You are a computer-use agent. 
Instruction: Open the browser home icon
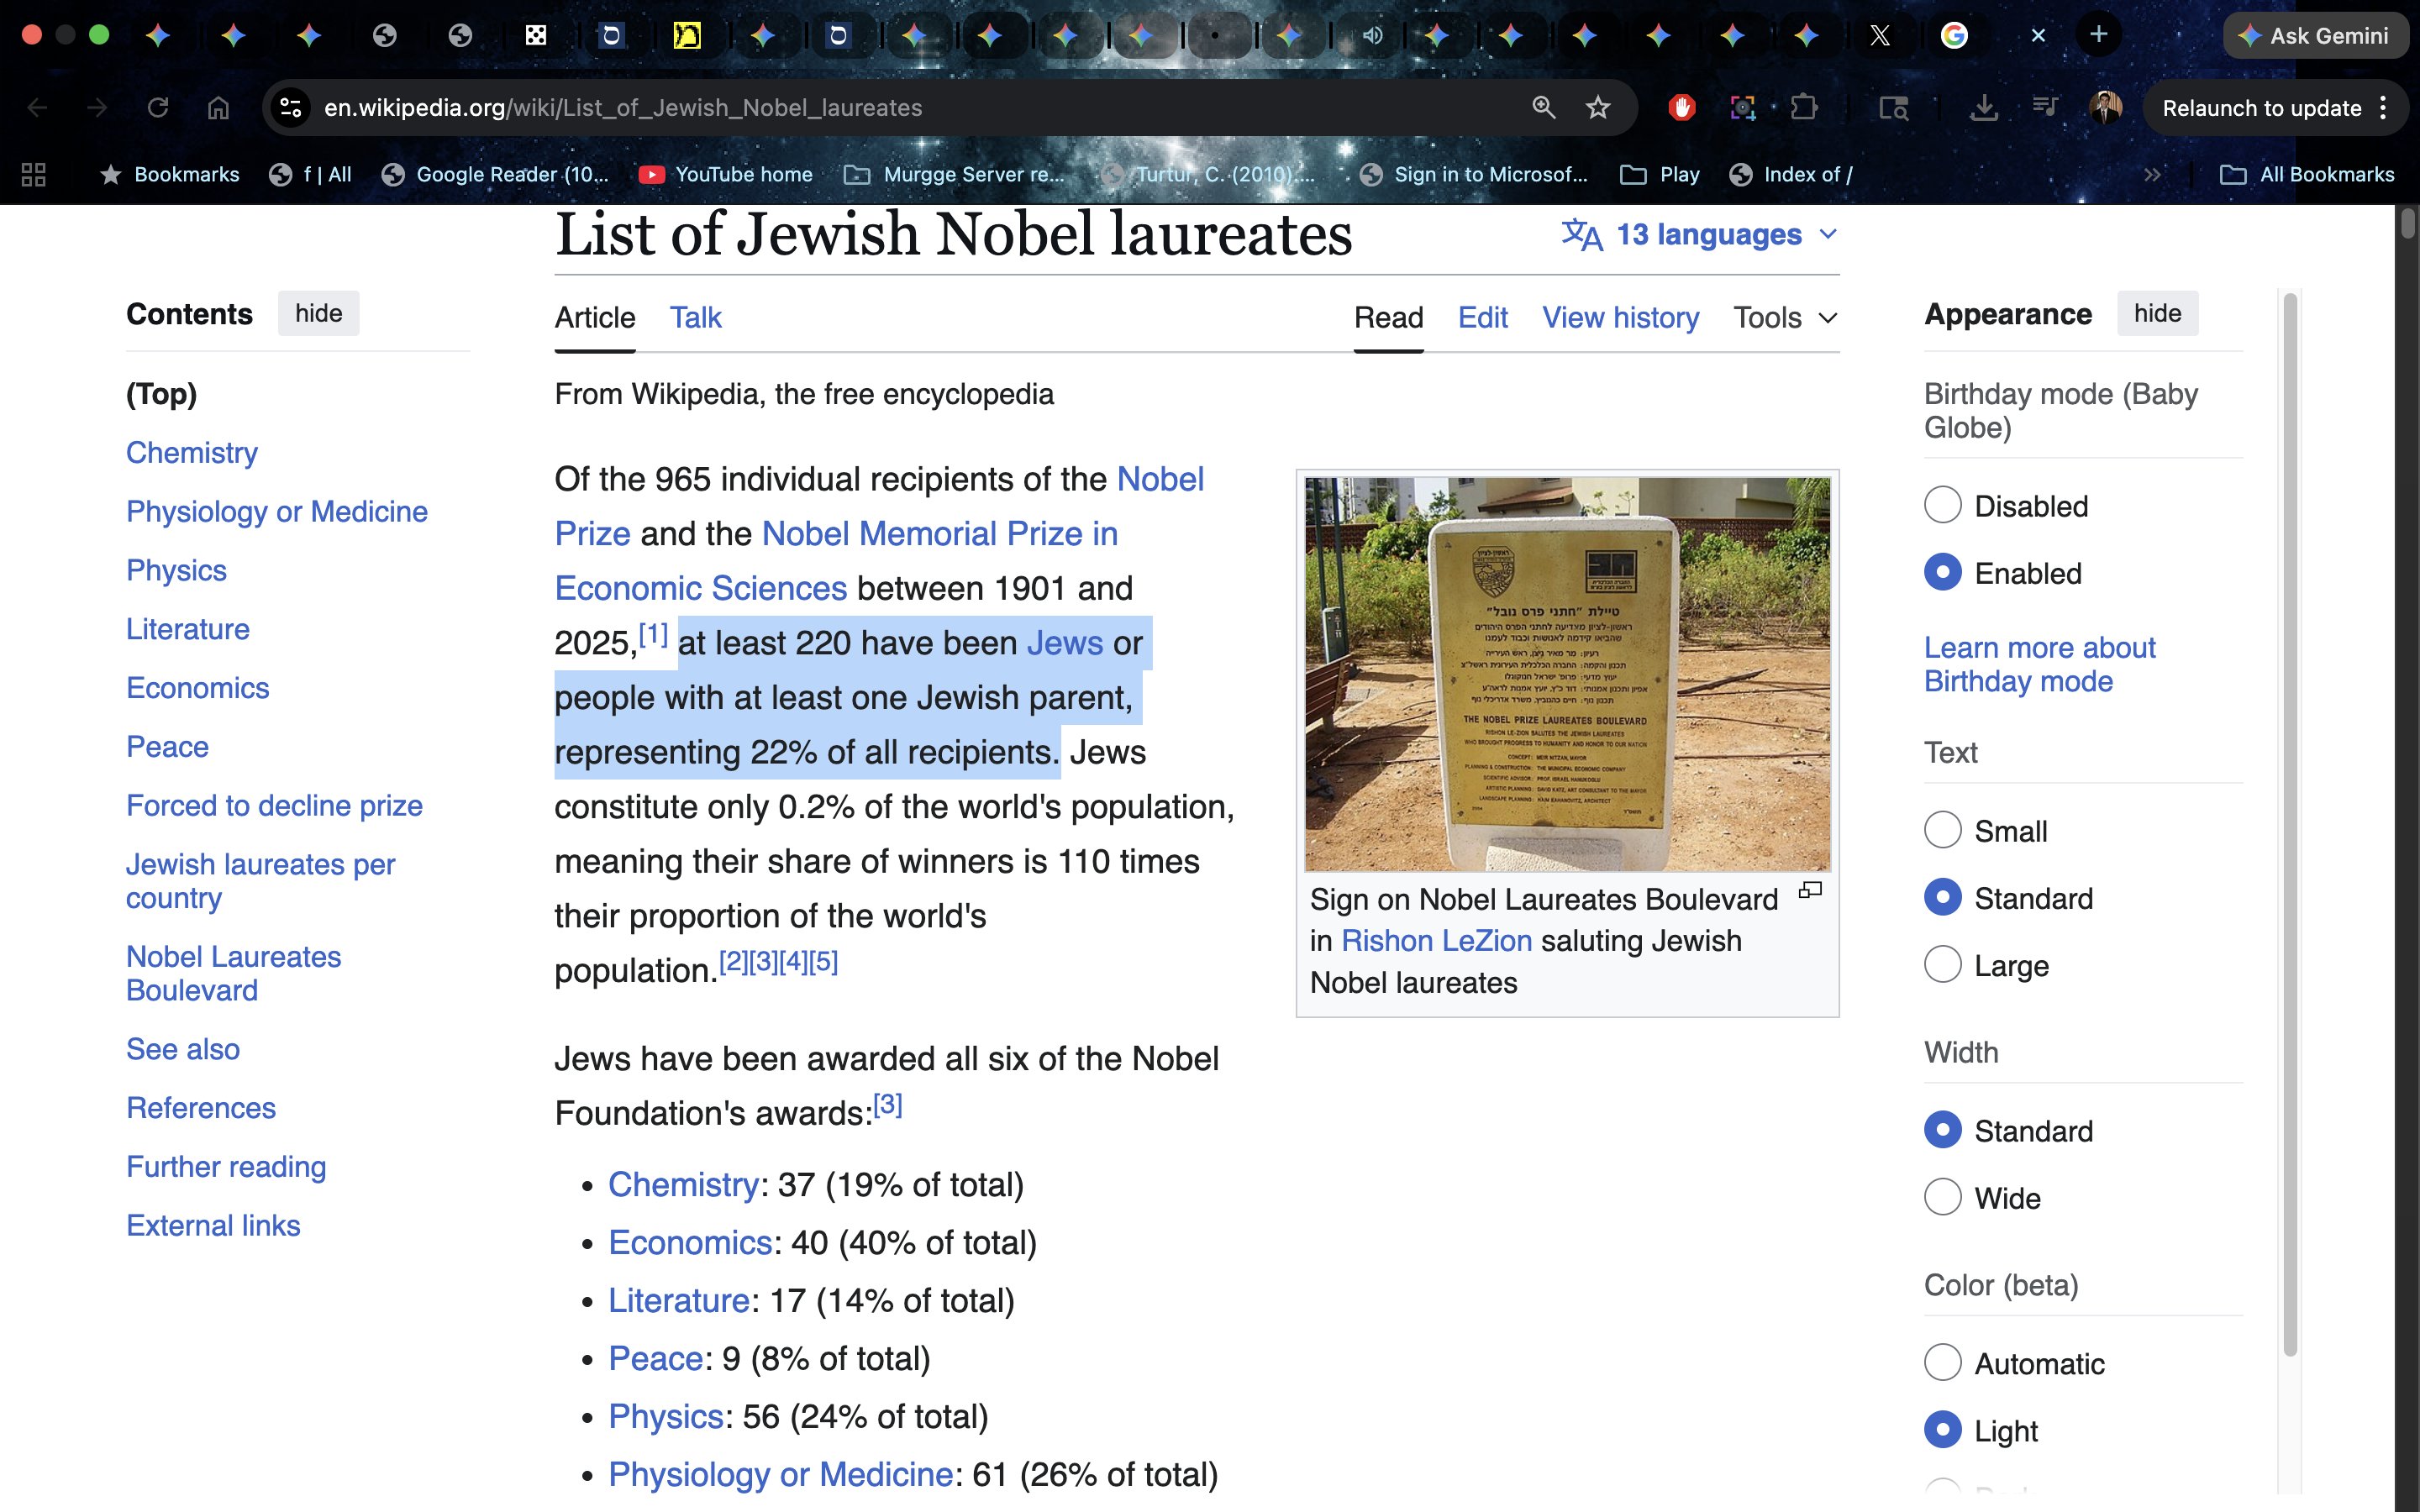click(x=218, y=108)
